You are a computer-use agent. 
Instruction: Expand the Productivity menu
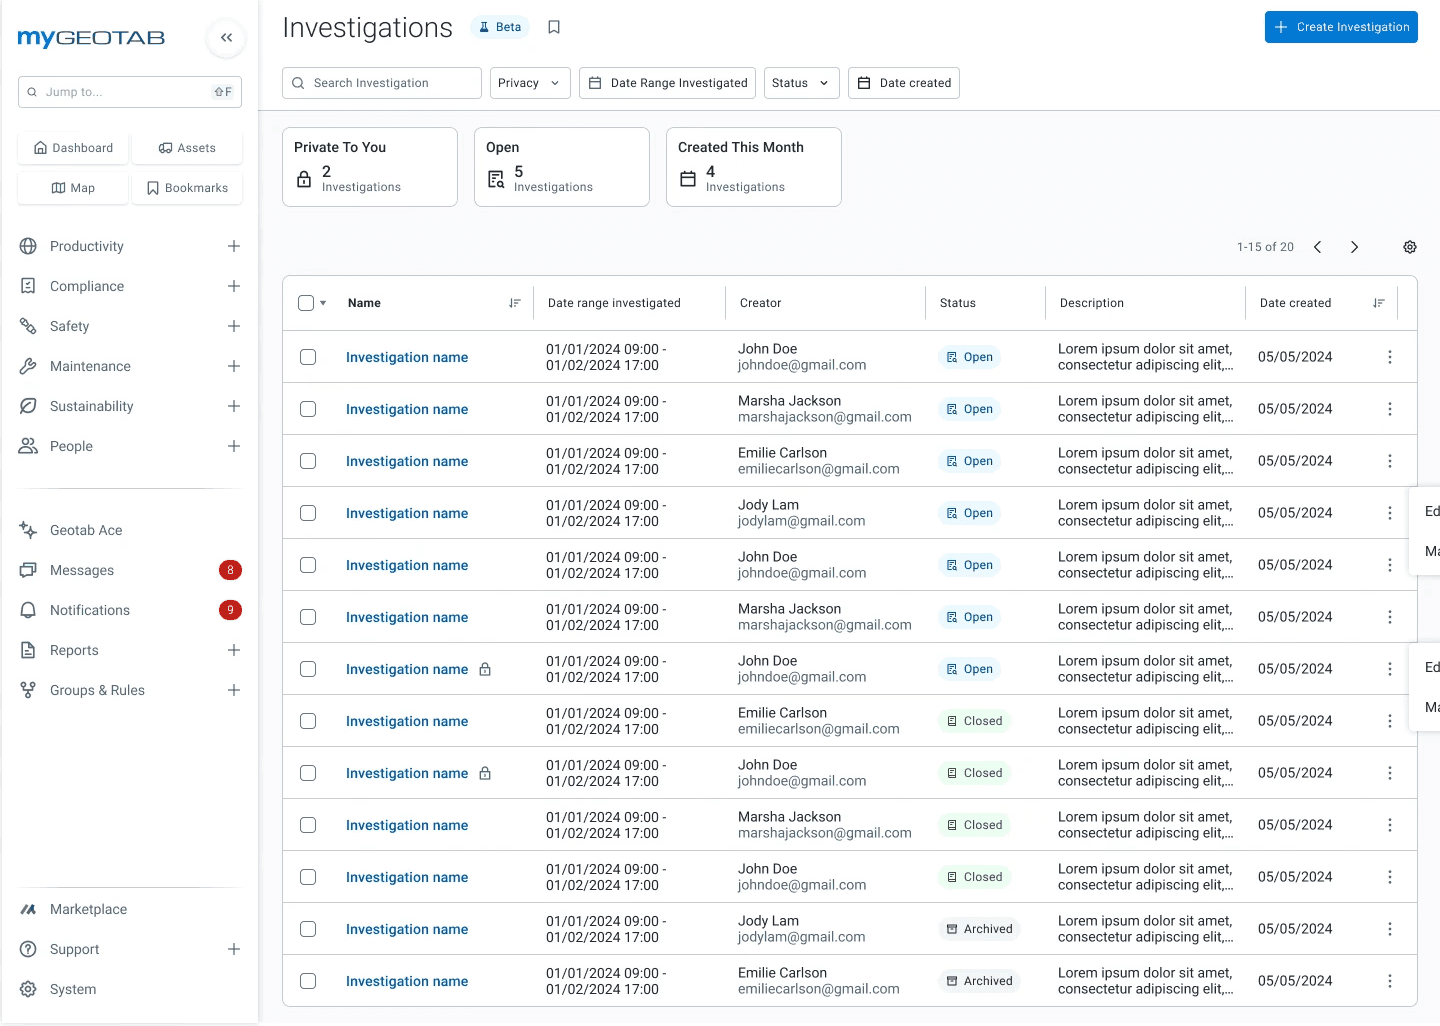click(x=233, y=246)
